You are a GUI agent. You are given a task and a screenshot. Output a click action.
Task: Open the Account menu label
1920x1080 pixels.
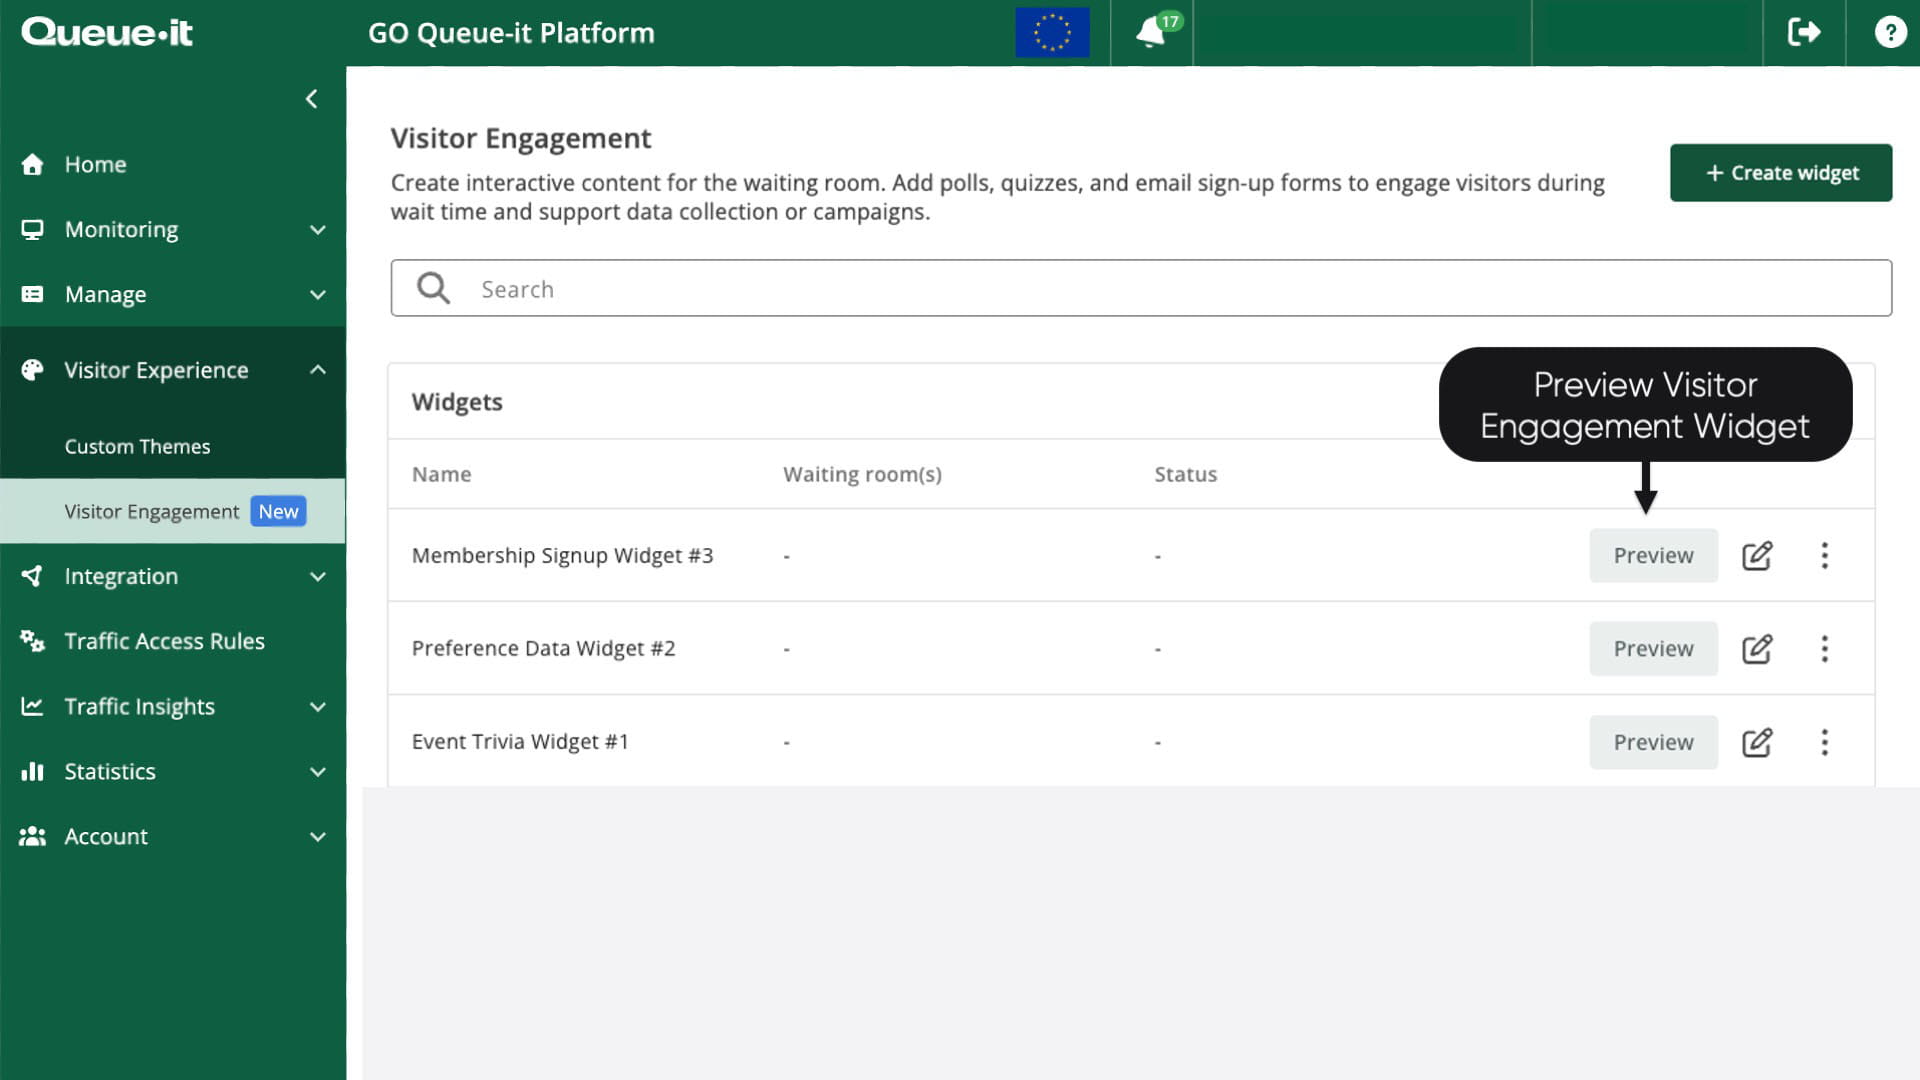106,836
